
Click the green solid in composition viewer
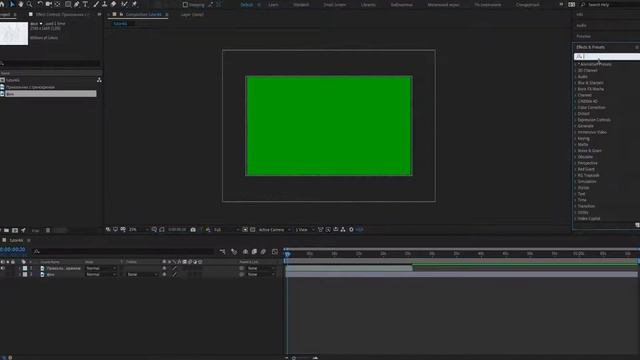pyautogui.click(x=329, y=126)
